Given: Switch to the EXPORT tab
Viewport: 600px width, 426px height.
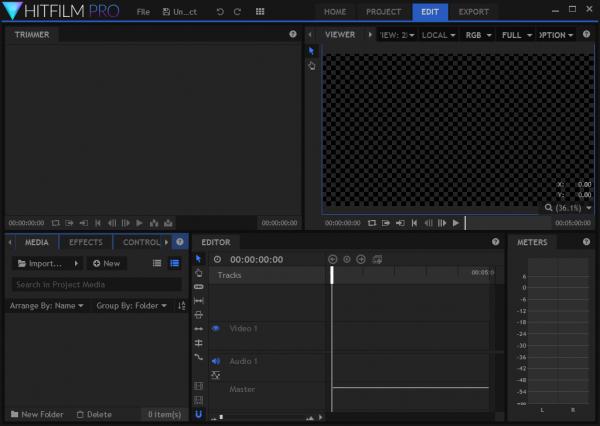Looking at the screenshot, I should 473,12.
